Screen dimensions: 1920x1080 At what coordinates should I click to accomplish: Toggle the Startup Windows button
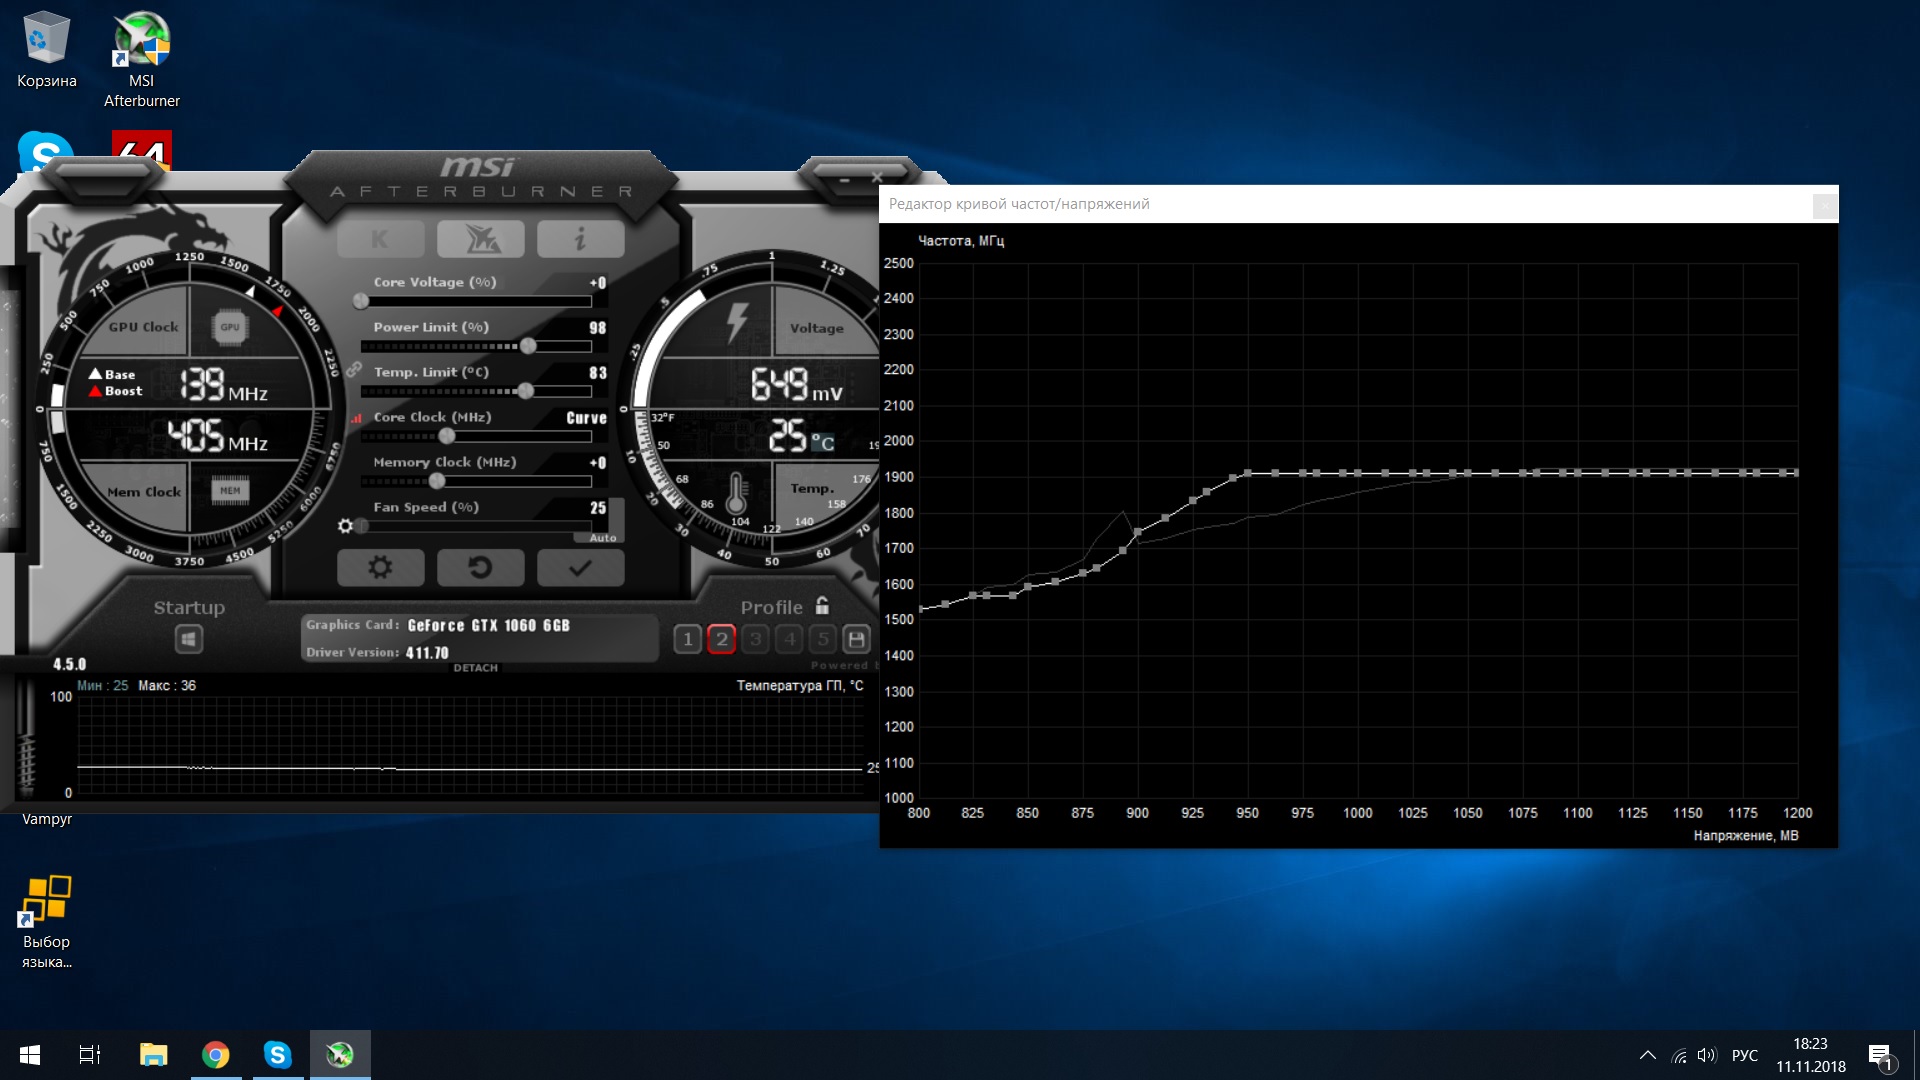click(188, 639)
